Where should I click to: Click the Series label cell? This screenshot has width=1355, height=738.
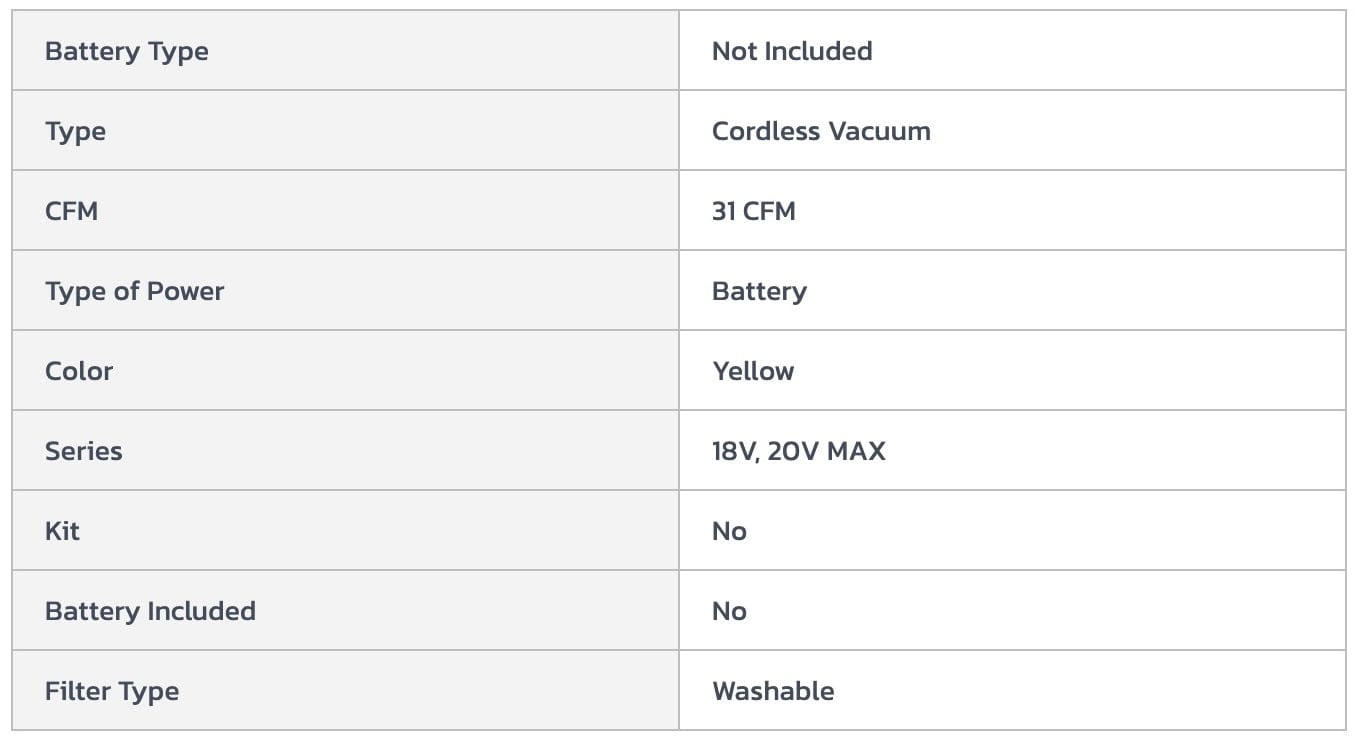(83, 451)
